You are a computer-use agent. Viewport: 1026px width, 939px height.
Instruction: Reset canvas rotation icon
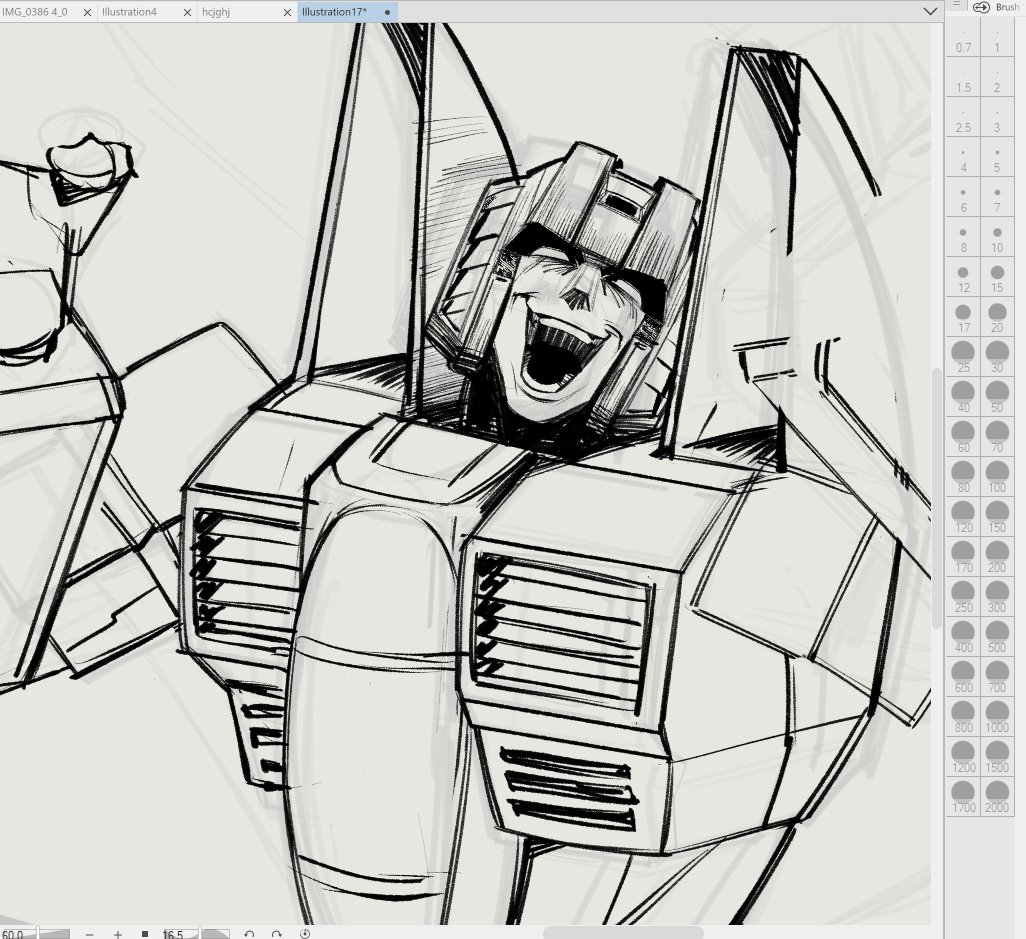[304, 934]
